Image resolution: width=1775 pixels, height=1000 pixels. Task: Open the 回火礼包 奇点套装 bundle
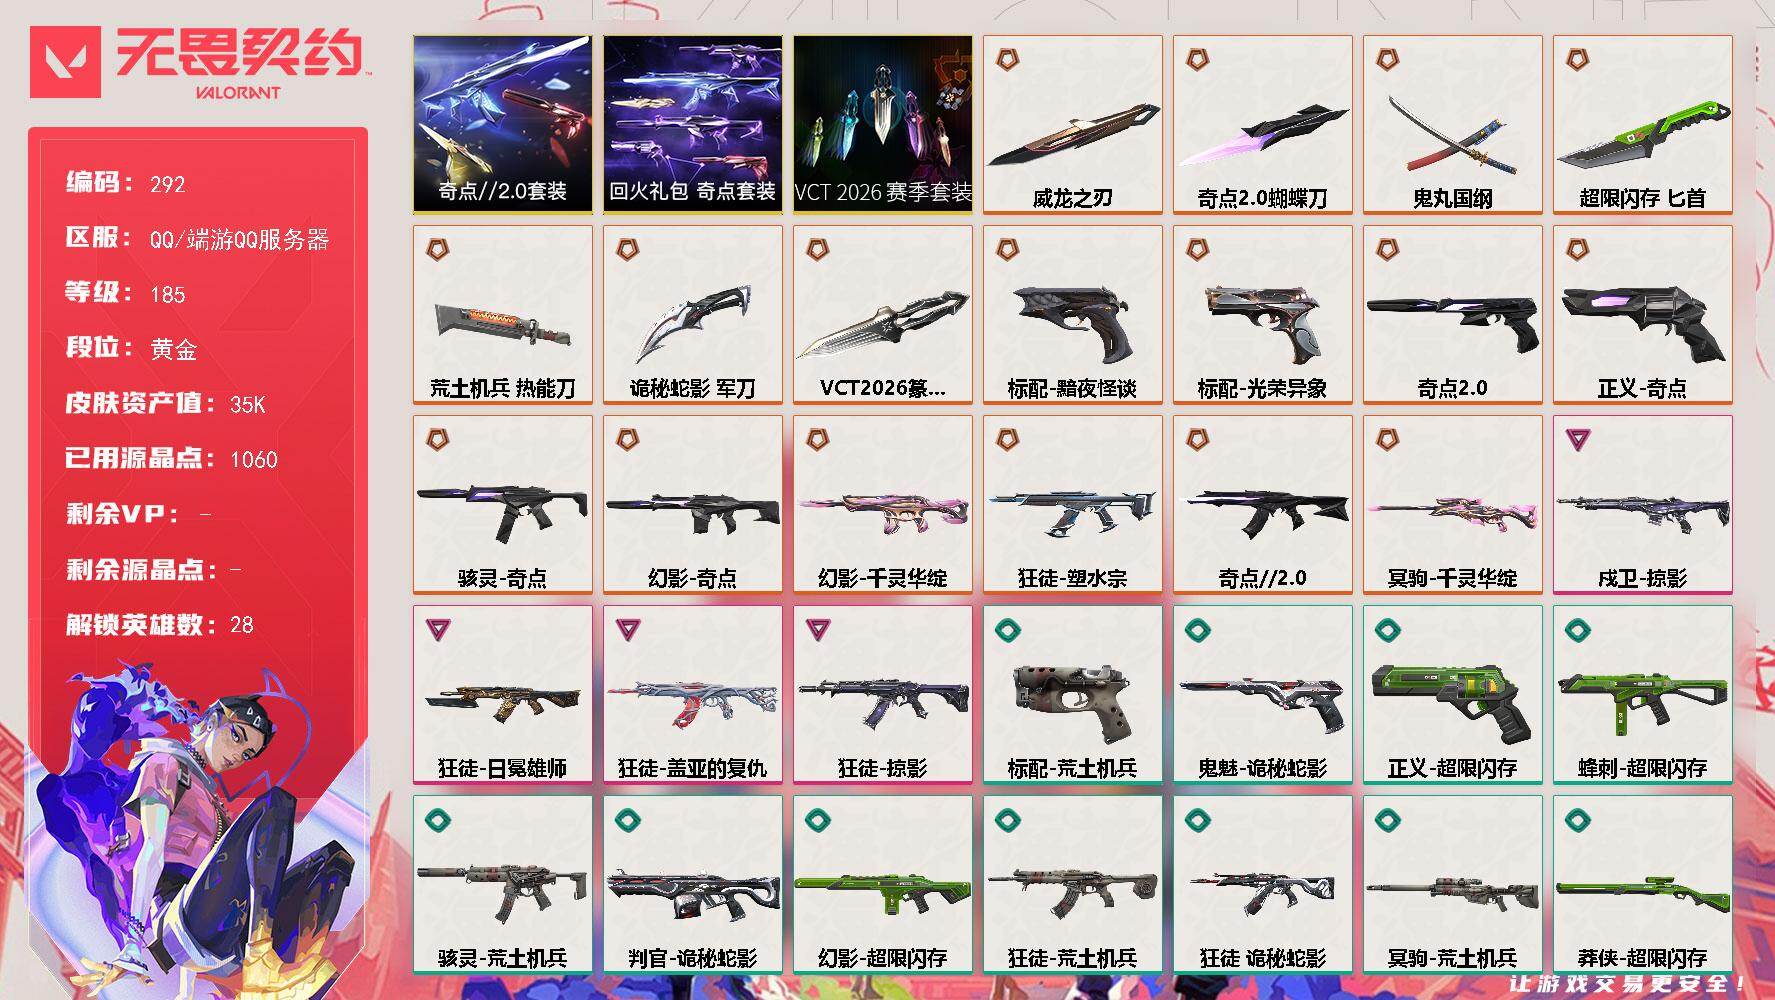pyautogui.click(x=693, y=125)
